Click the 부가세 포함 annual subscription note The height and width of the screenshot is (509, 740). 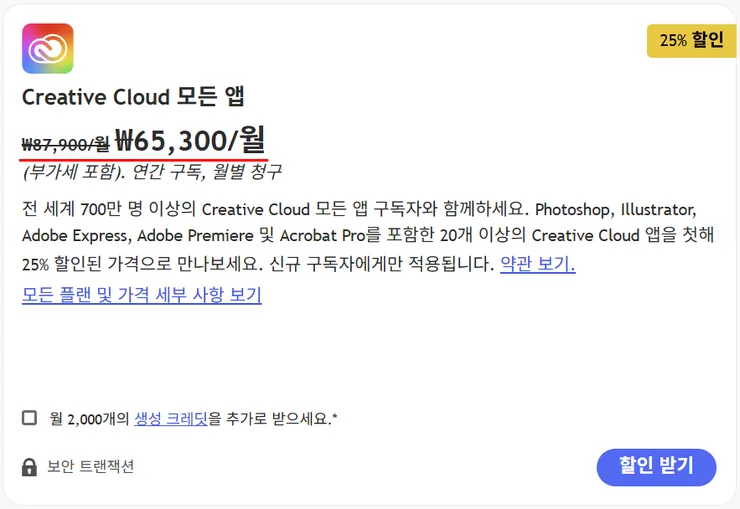(152, 171)
